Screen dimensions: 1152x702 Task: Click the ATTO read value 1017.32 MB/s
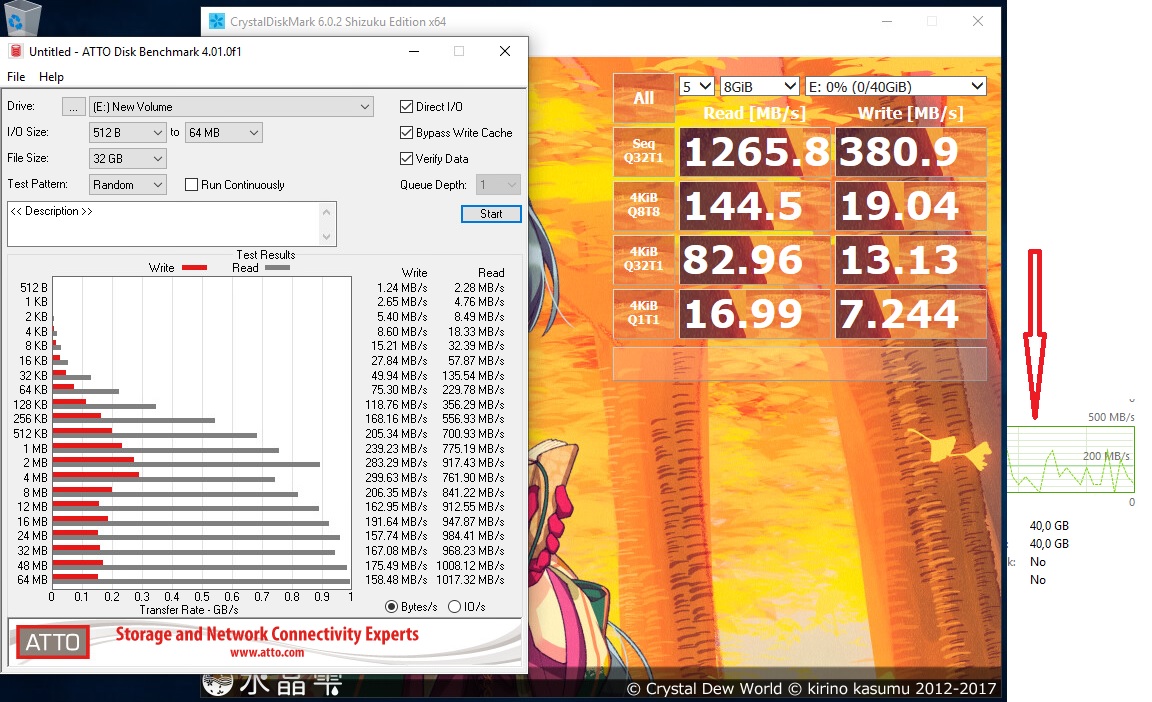coord(470,580)
